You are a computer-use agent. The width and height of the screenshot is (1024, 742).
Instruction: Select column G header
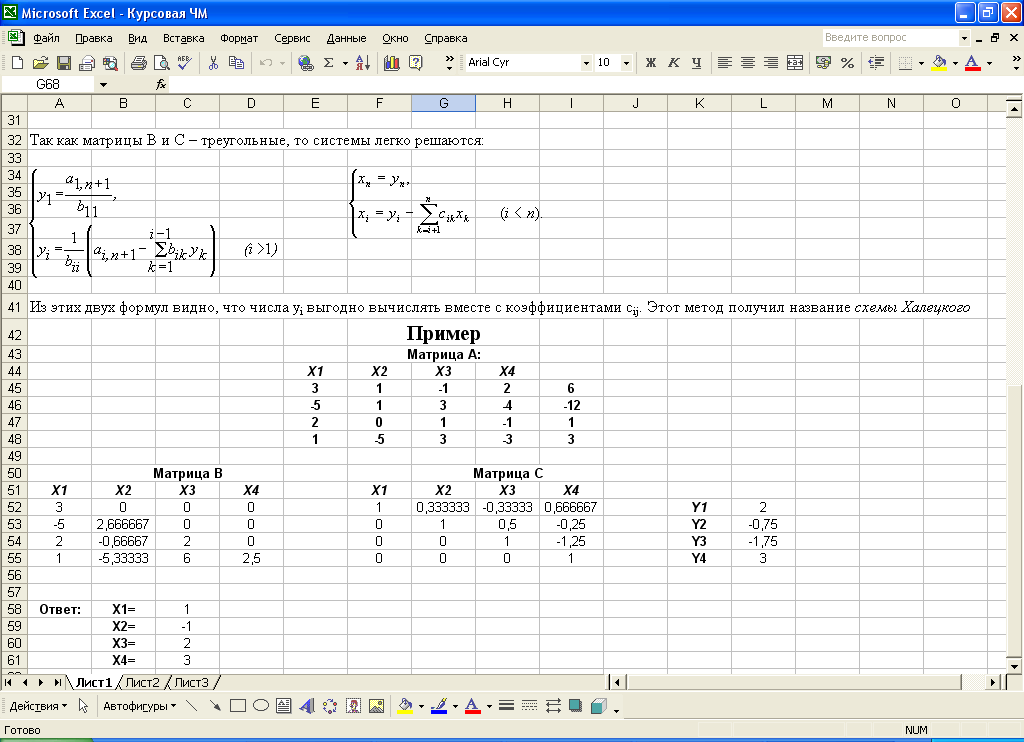click(443, 103)
